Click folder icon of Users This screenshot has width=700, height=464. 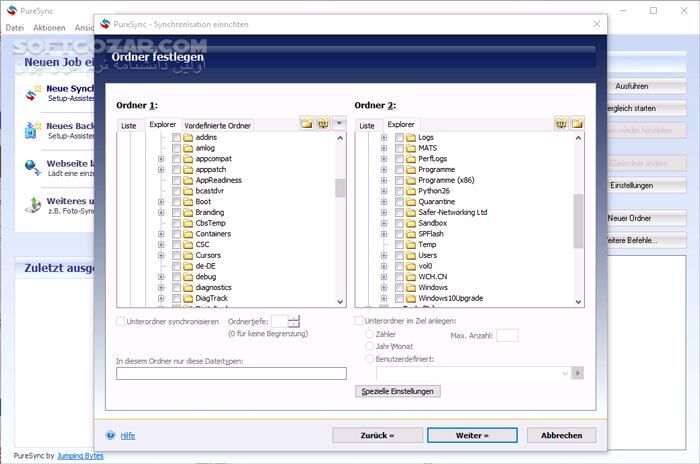coord(411,255)
